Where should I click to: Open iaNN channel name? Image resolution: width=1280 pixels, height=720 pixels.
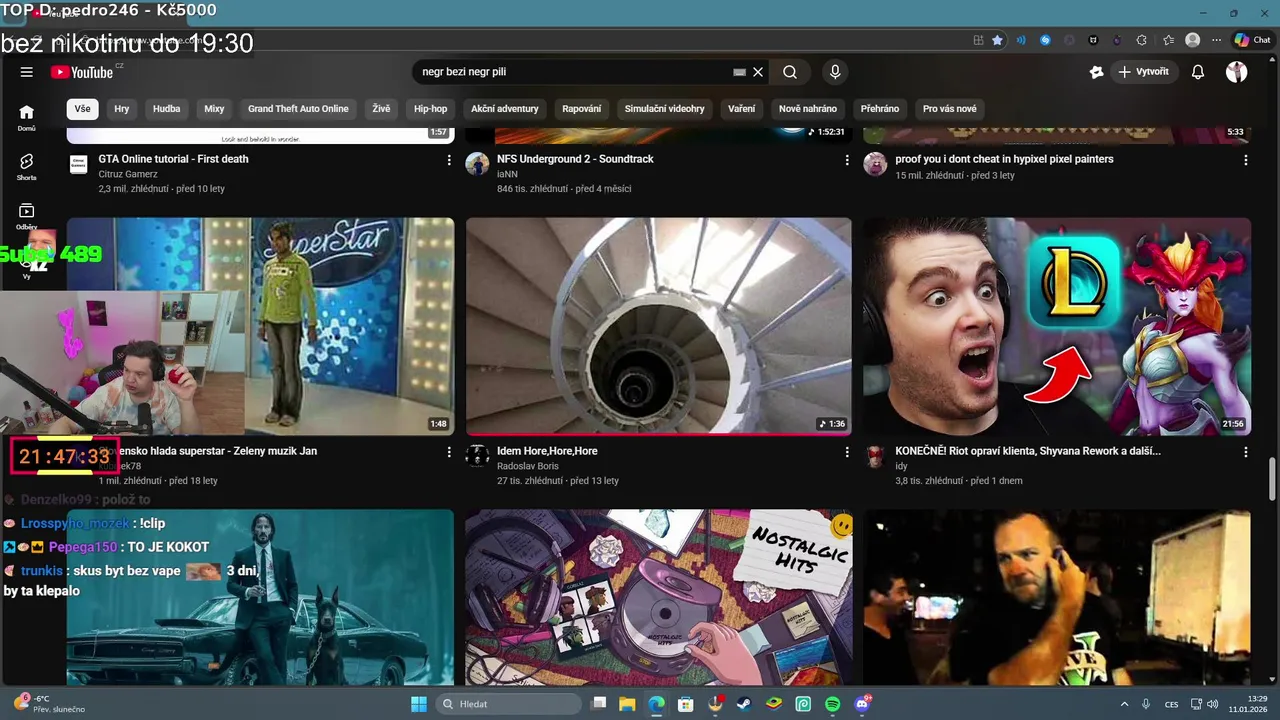coord(507,174)
